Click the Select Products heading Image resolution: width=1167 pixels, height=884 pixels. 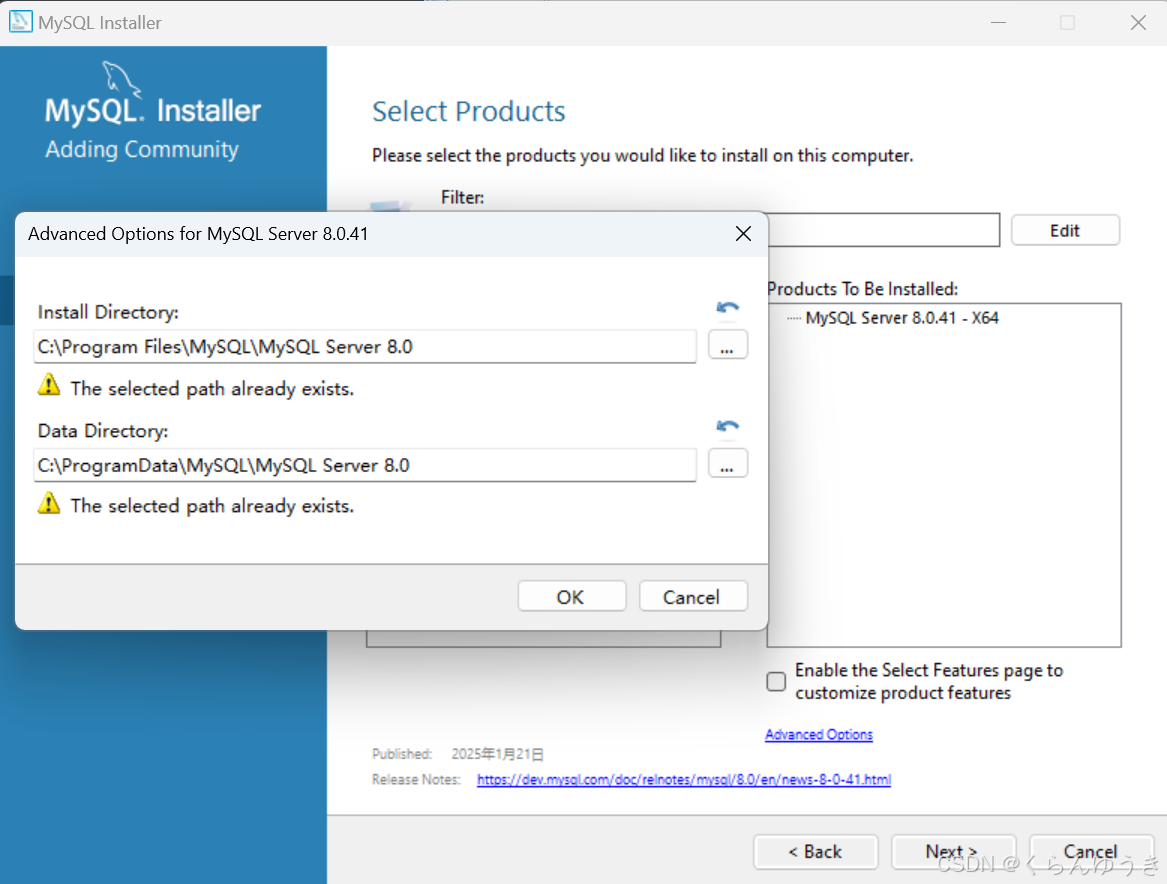coord(469,112)
